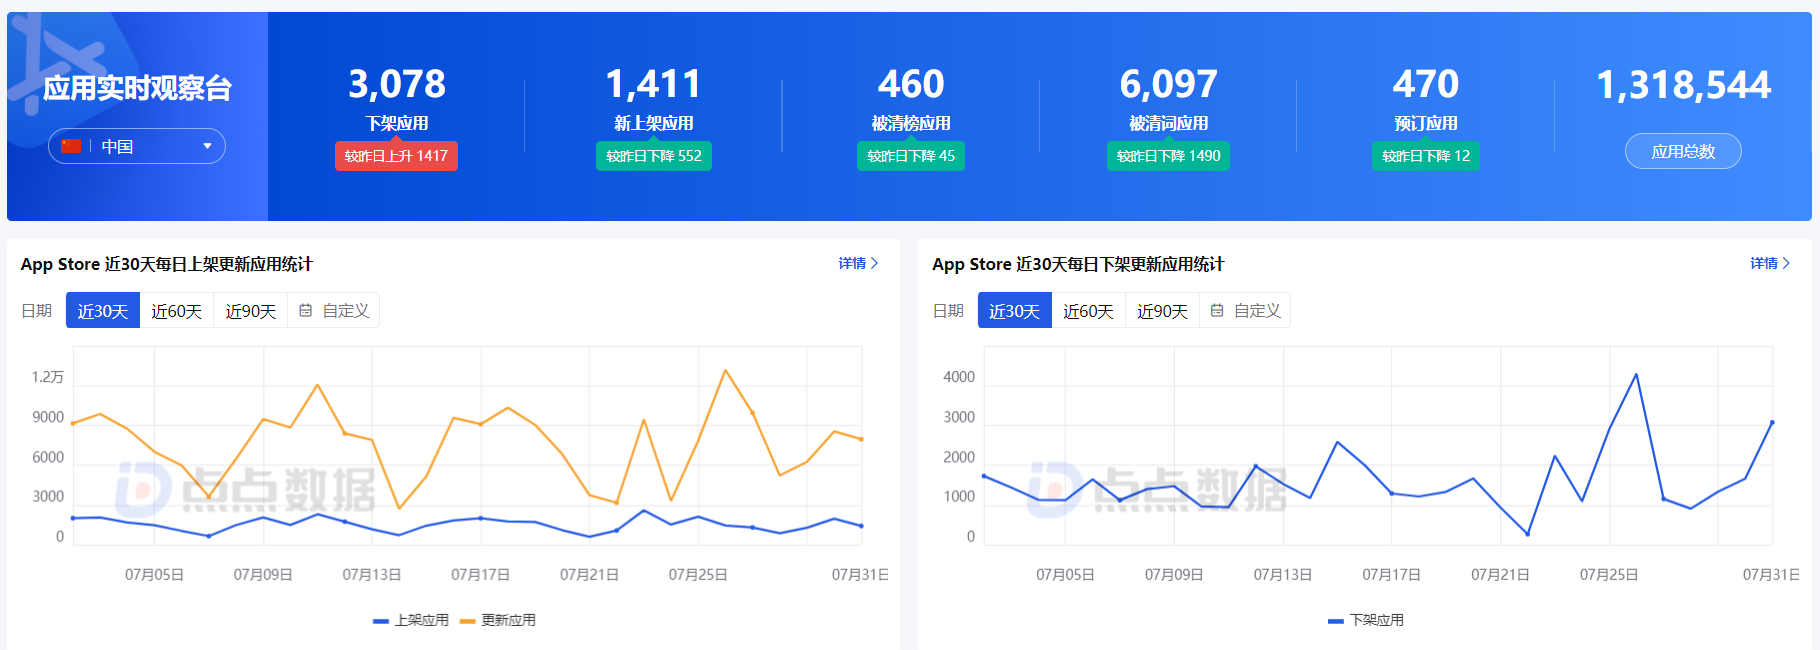Click the 应用总数 button
This screenshot has width=1820, height=650.
(1683, 152)
